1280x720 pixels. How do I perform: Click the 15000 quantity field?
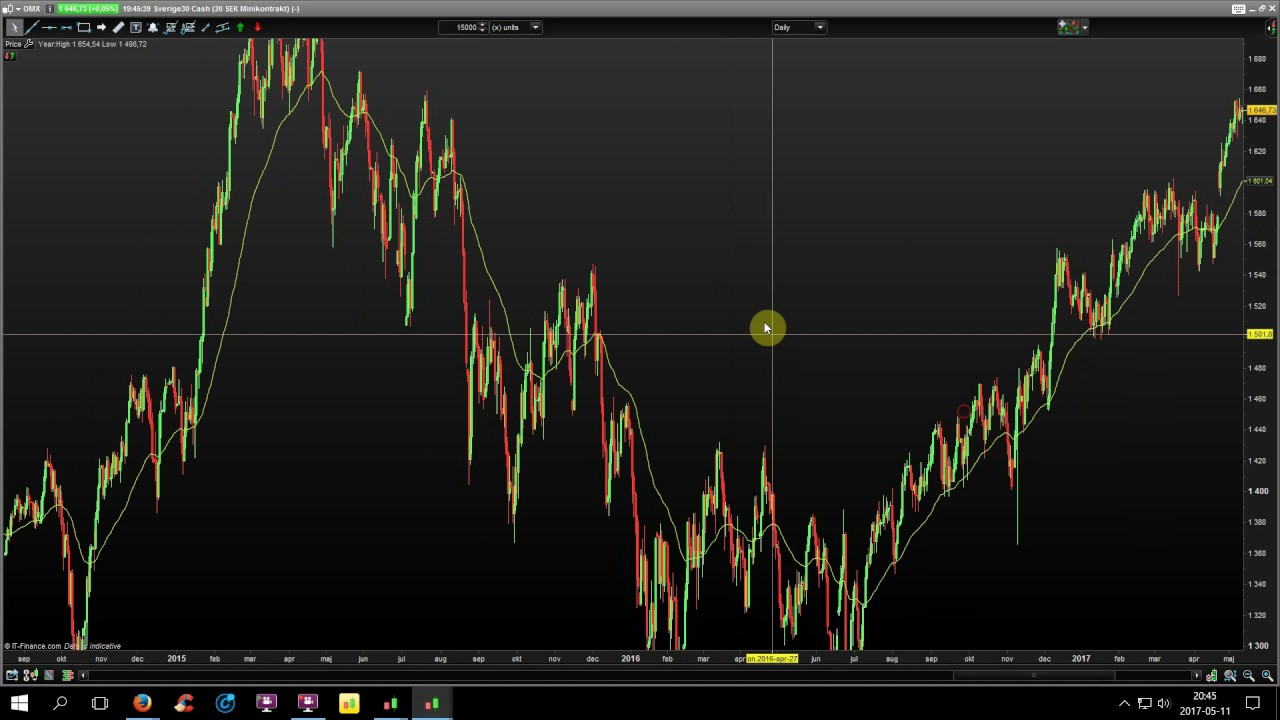pos(462,27)
